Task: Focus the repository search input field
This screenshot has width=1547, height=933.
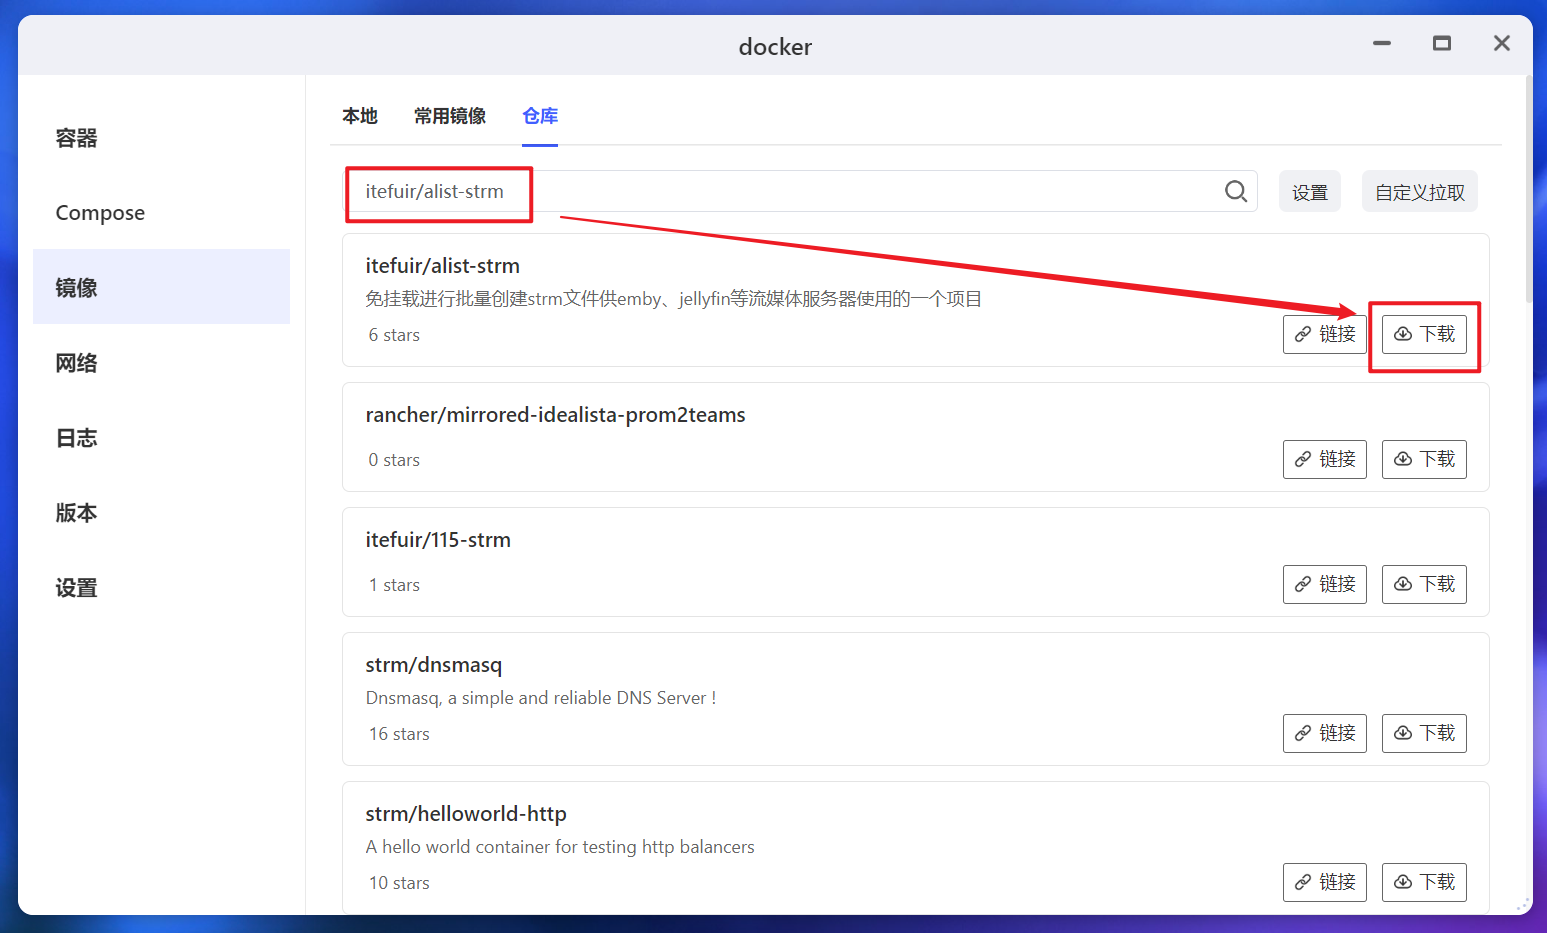Action: tap(800, 191)
